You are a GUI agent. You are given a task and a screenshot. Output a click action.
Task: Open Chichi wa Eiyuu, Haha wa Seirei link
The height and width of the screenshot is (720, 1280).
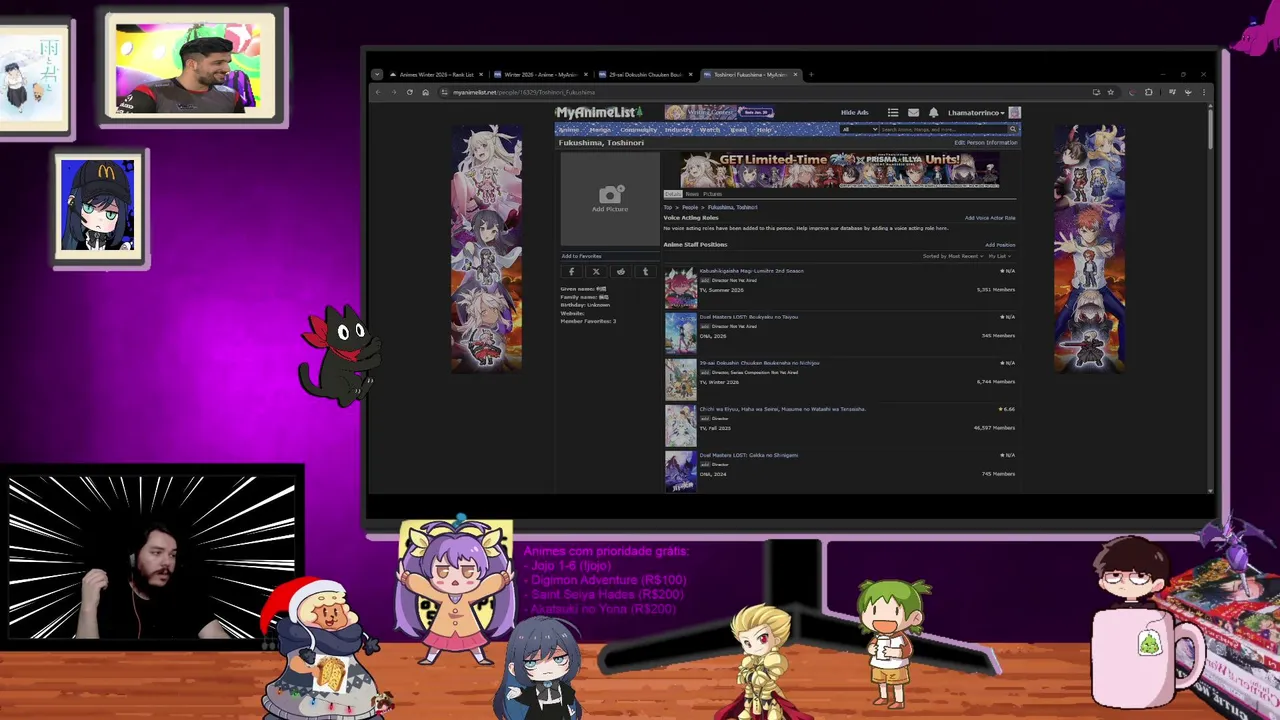[x=782, y=409]
